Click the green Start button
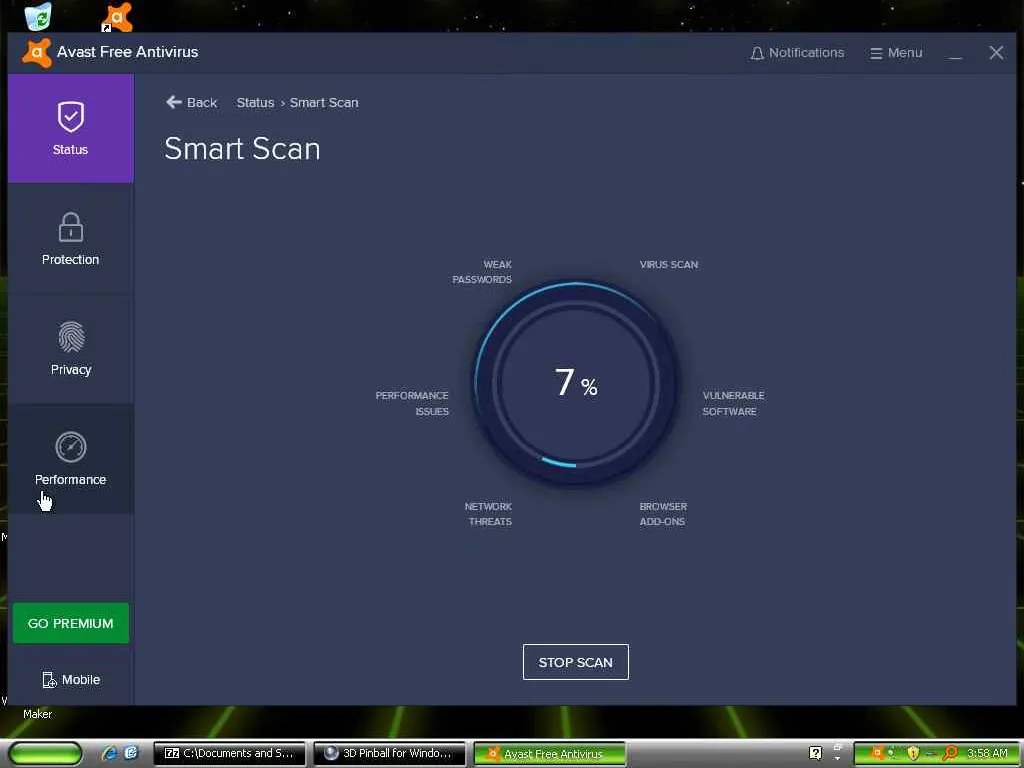Viewport: 1024px width, 768px height. pyautogui.click(x=46, y=753)
